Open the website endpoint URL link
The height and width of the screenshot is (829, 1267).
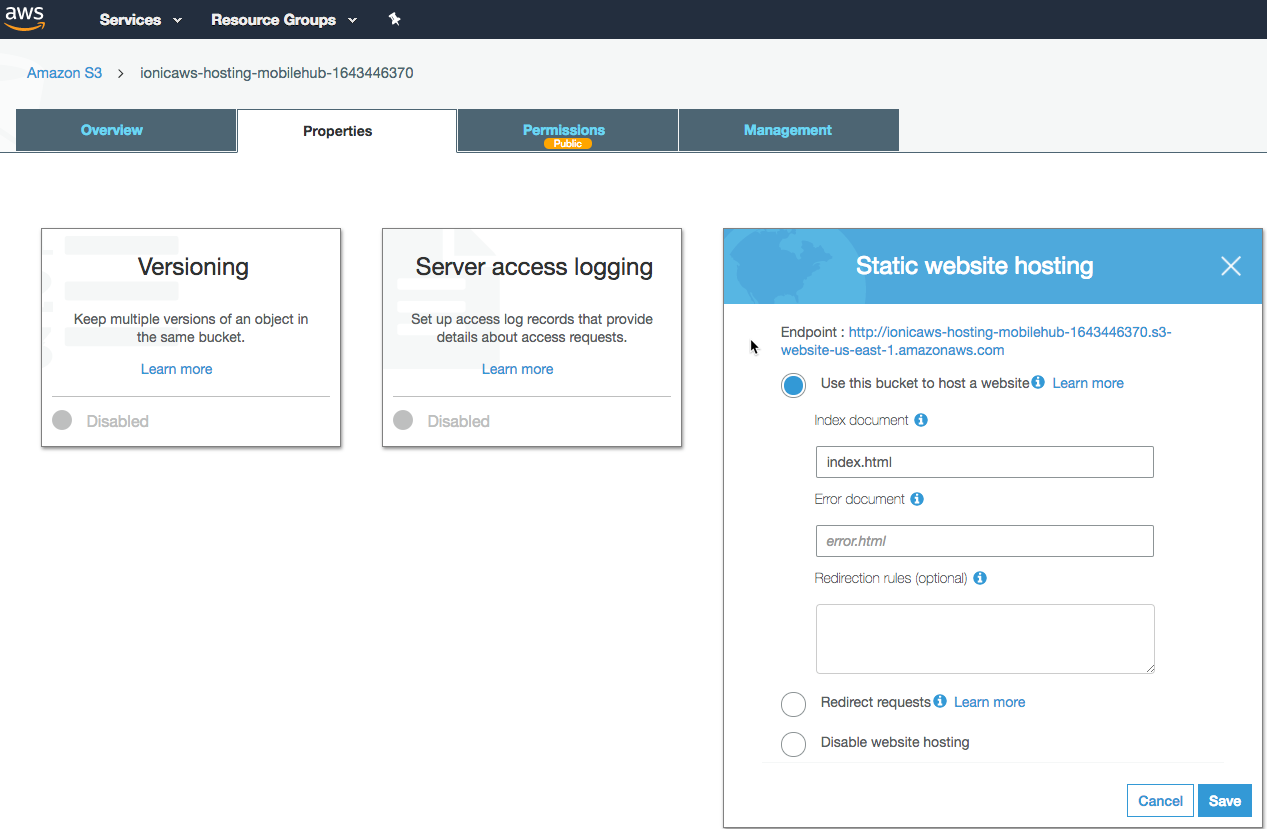[976, 341]
